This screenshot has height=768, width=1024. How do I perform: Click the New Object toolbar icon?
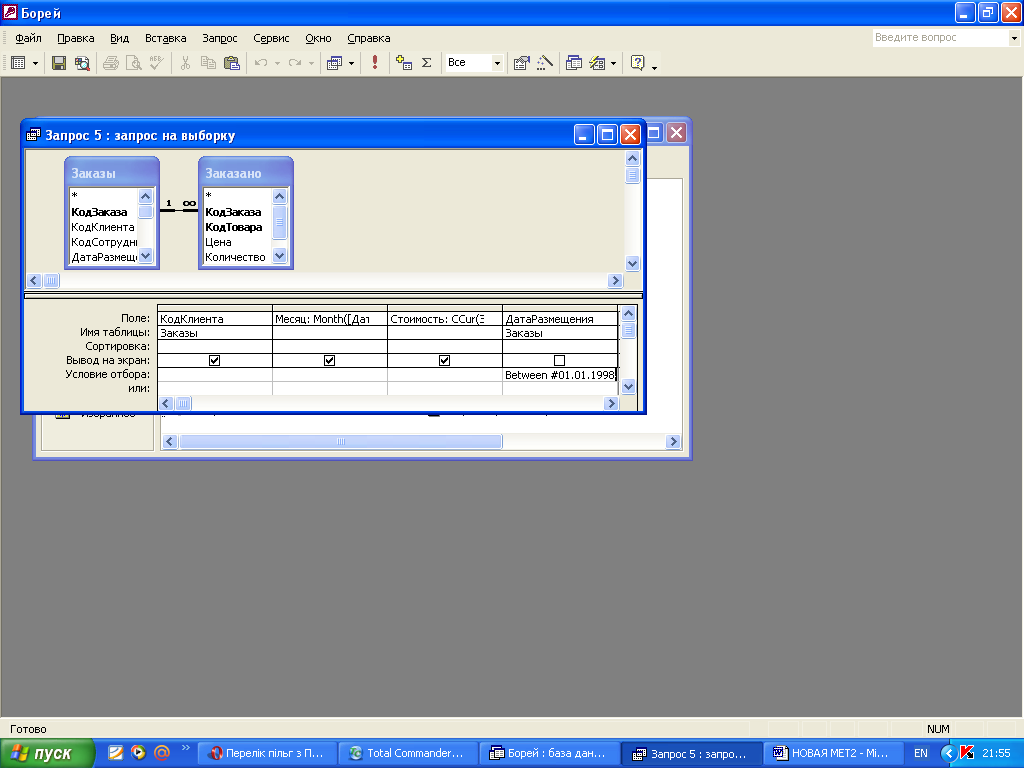[x=597, y=63]
